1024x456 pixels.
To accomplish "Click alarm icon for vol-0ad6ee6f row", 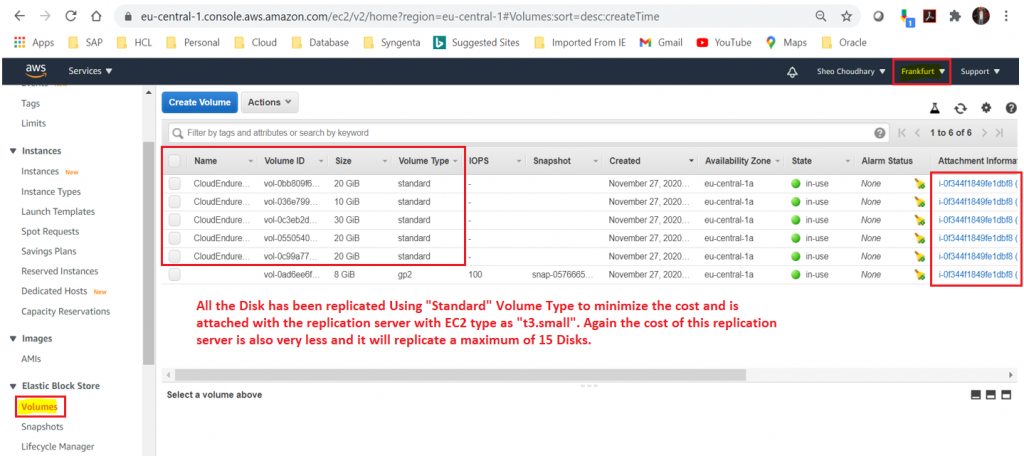I will click(920, 275).
